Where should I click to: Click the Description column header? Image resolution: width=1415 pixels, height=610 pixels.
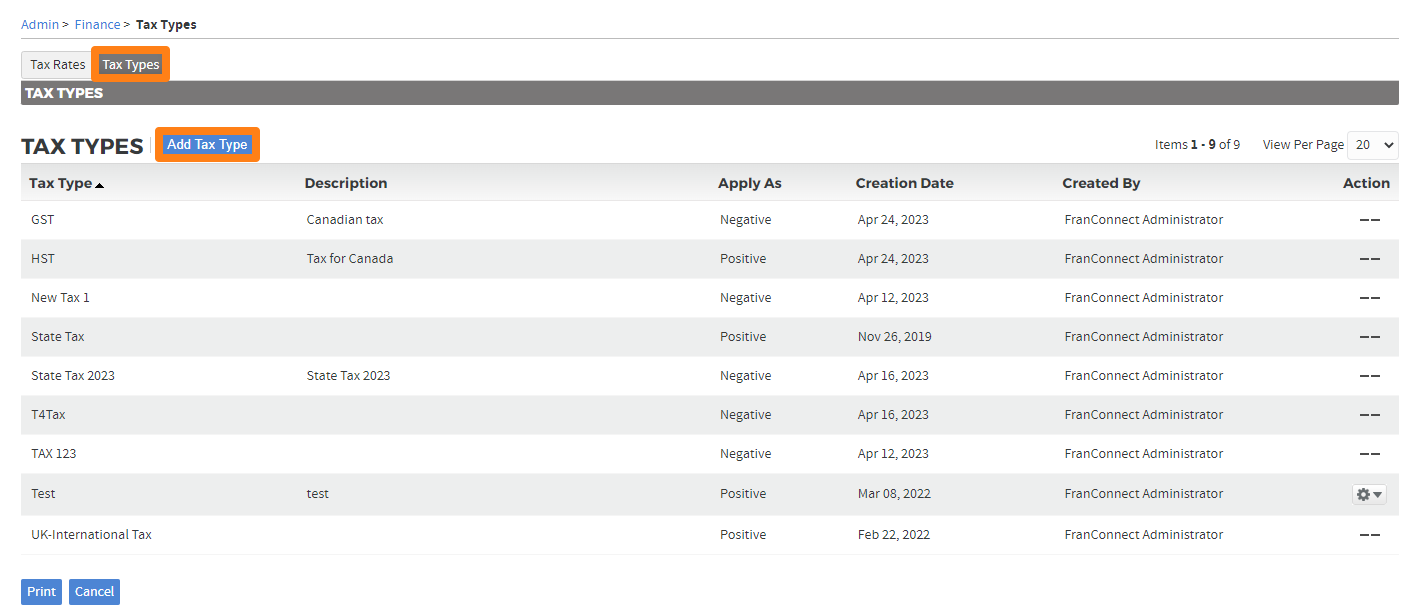click(x=345, y=183)
